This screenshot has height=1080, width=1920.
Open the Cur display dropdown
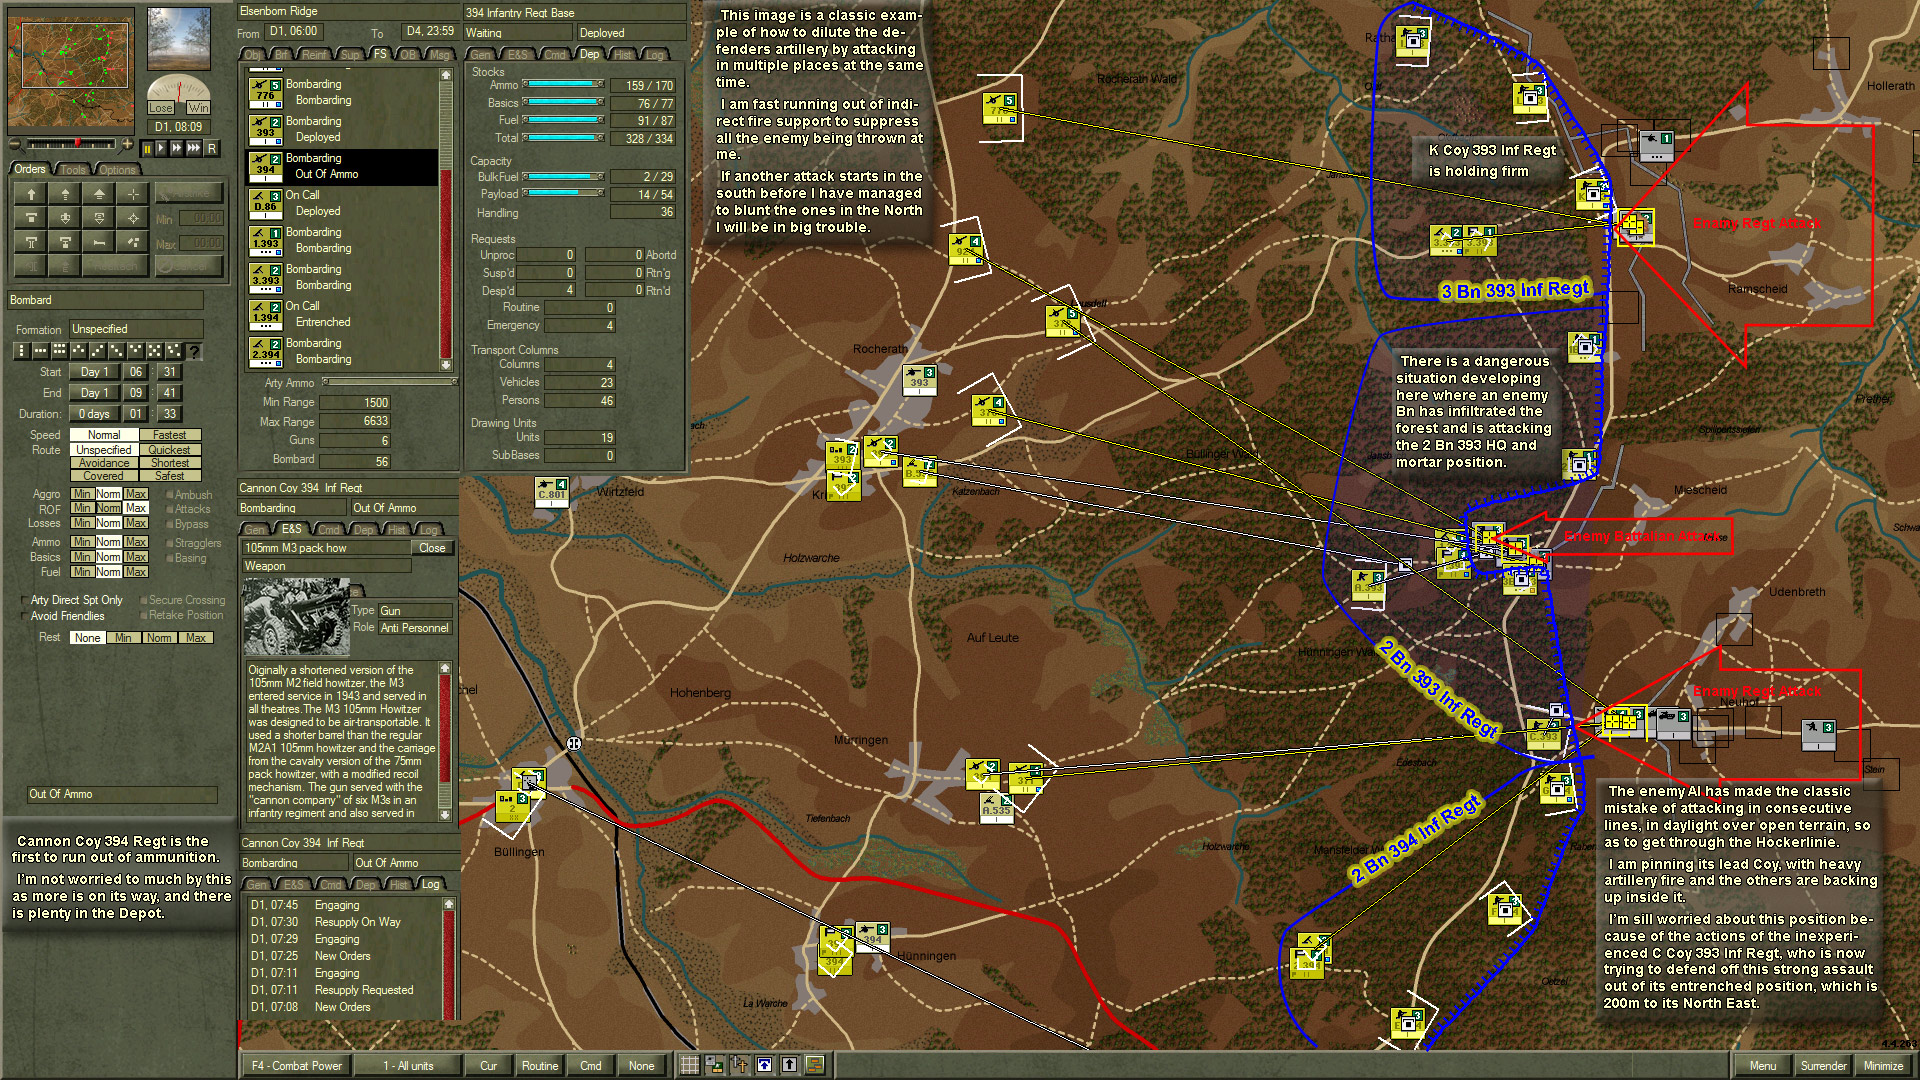click(x=488, y=1066)
